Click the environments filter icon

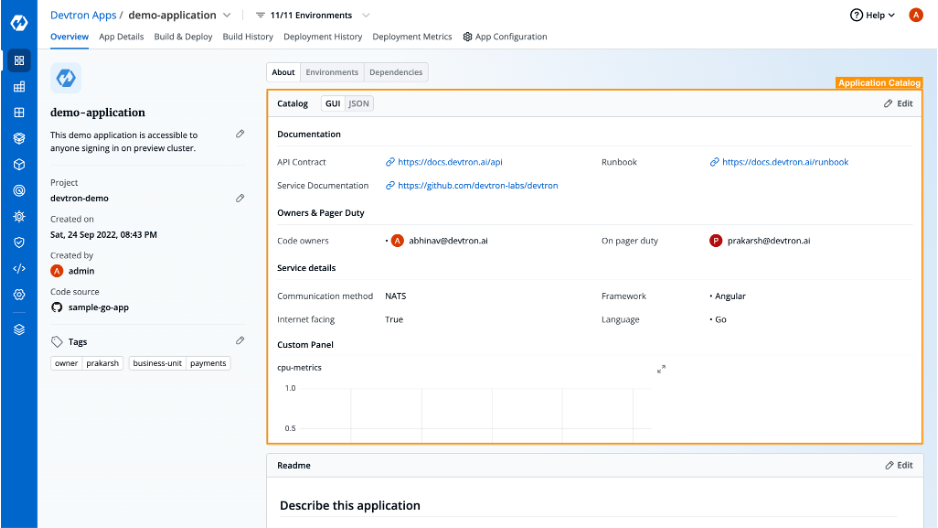(260, 15)
